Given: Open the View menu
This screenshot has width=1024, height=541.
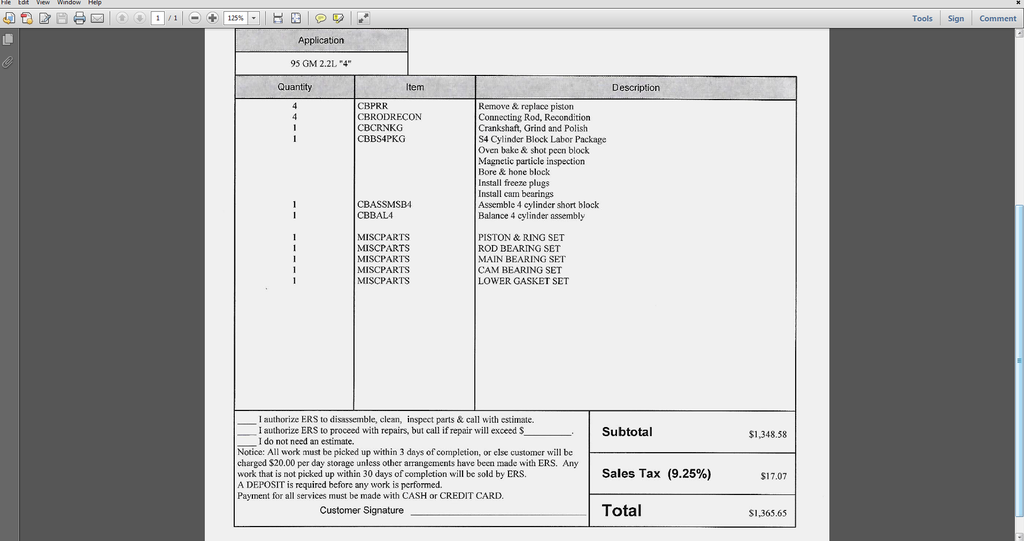Looking at the screenshot, I should (x=43, y=3).
